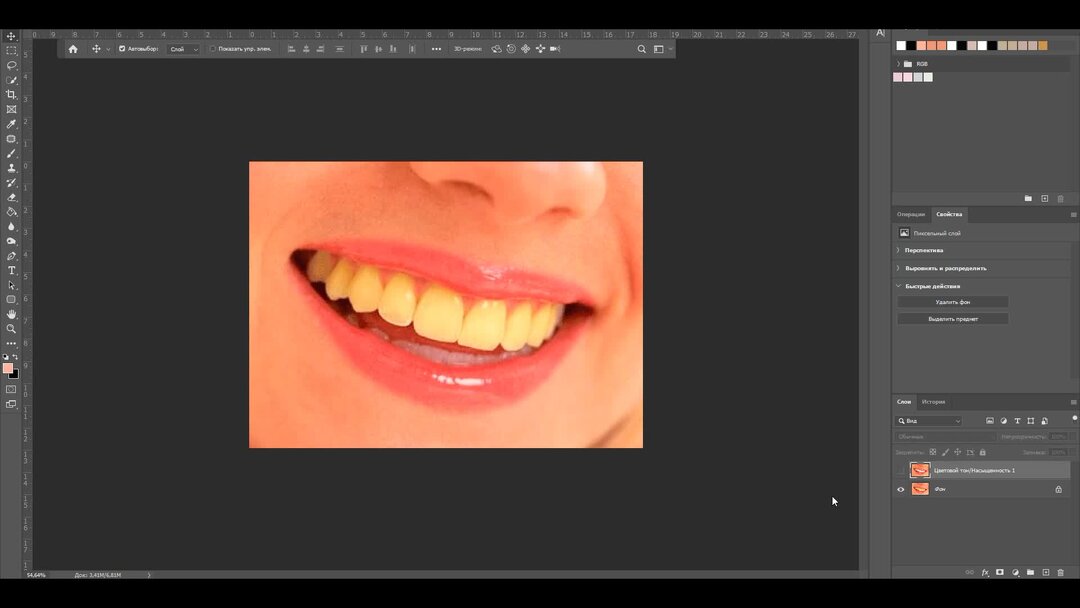The width and height of the screenshot is (1080, 608).
Task: Add a layer style with the fx icon
Action: tap(985, 573)
